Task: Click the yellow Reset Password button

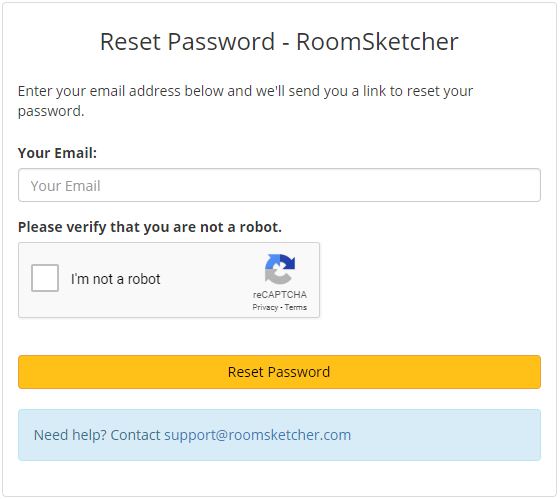Action: (279, 372)
